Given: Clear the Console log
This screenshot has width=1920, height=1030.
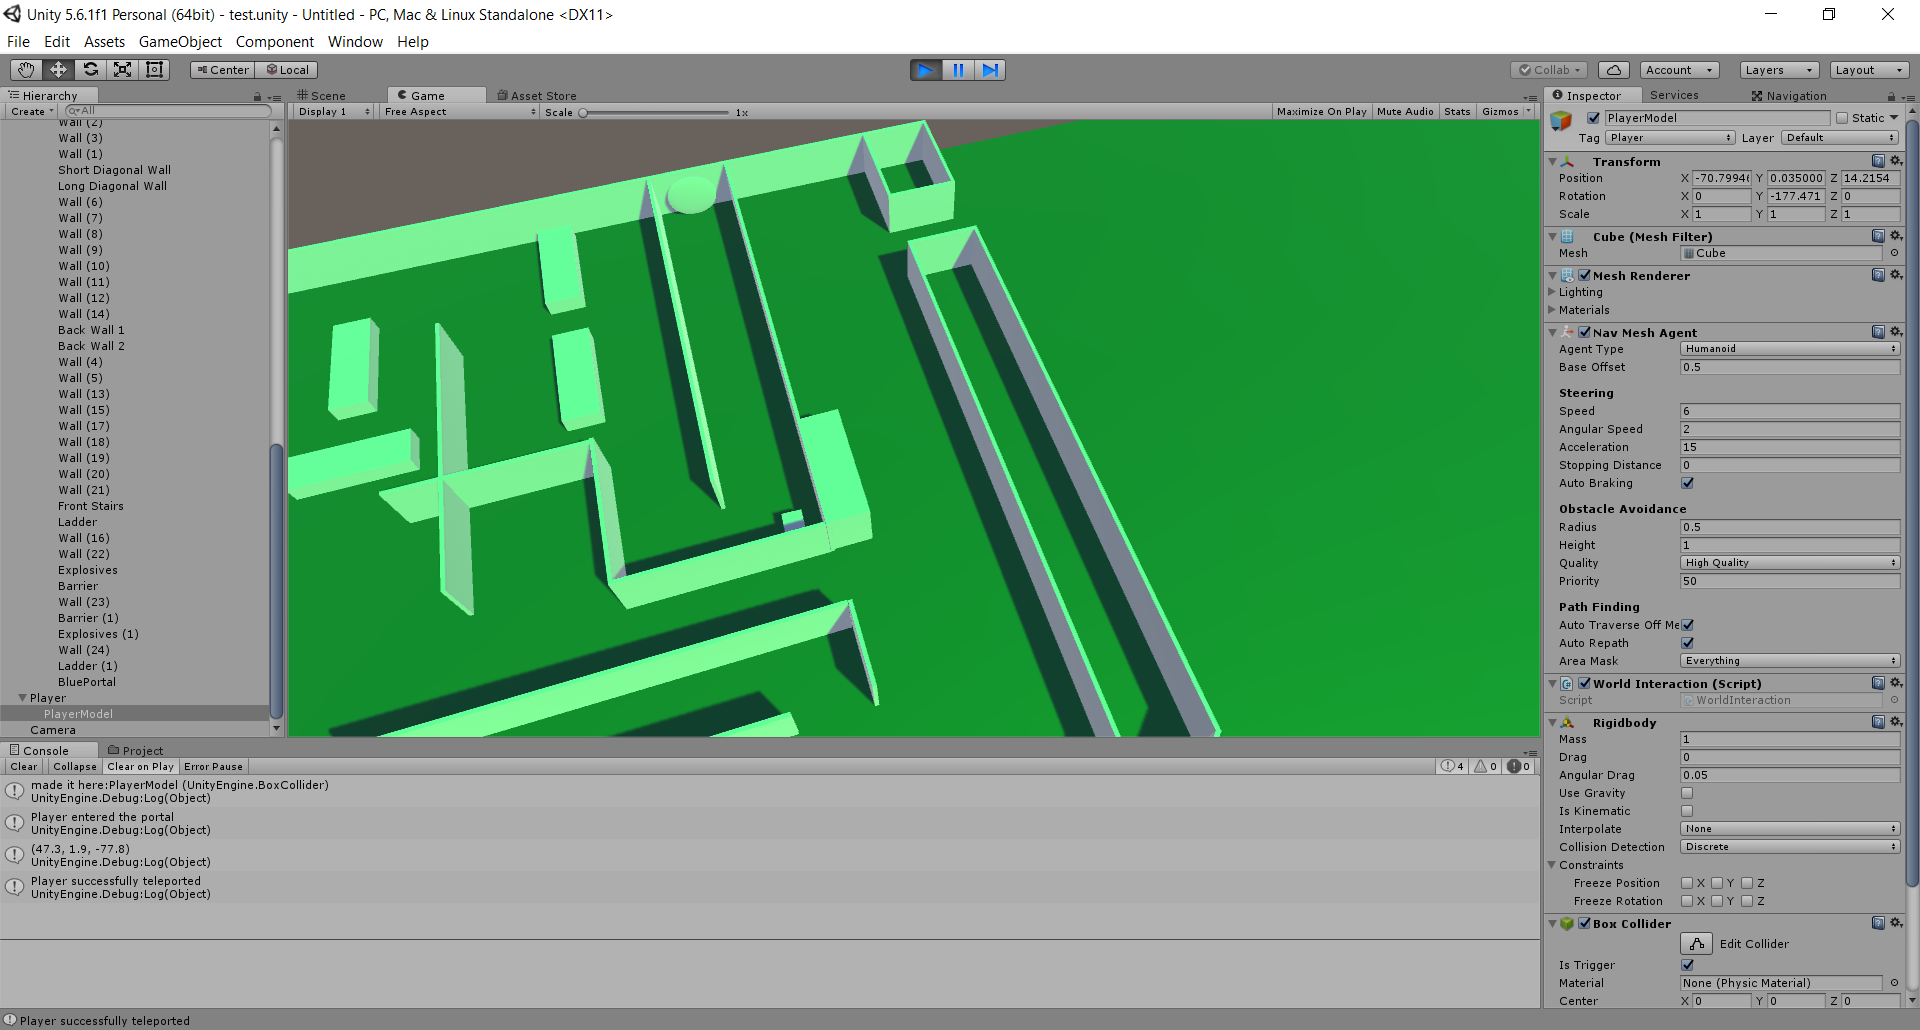Looking at the screenshot, I should pyautogui.click(x=24, y=767).
